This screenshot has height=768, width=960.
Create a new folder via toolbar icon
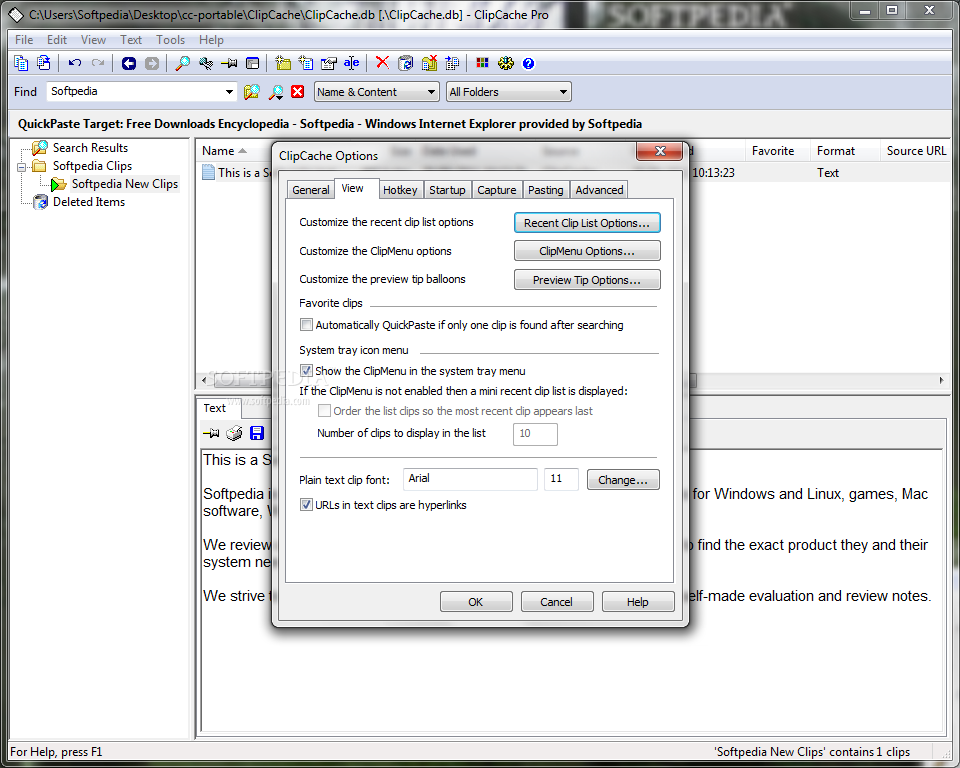click(x=283, y=63)
